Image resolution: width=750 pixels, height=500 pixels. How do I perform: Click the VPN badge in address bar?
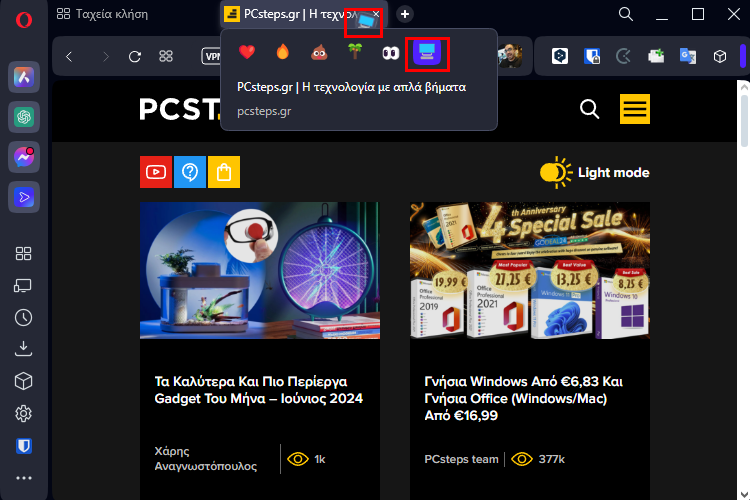[x=211, y=56]
